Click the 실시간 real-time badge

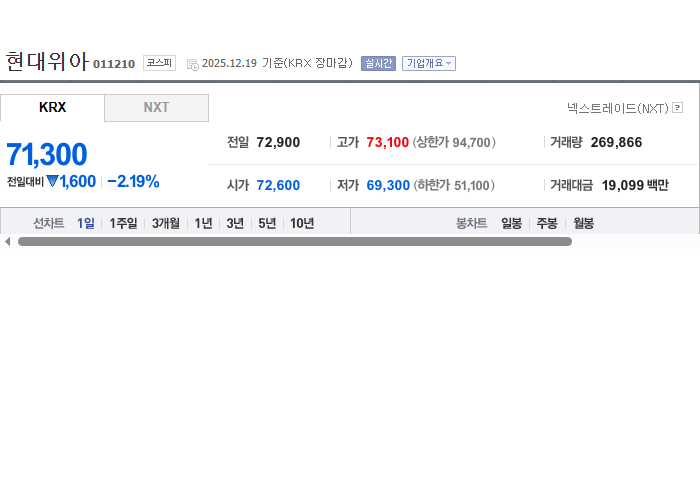(378, 63)
